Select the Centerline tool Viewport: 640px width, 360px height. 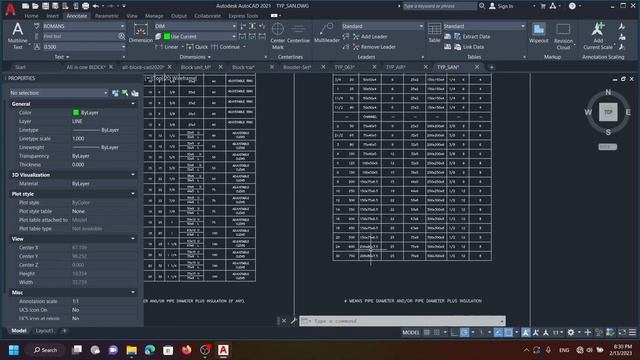coord(298,33)
